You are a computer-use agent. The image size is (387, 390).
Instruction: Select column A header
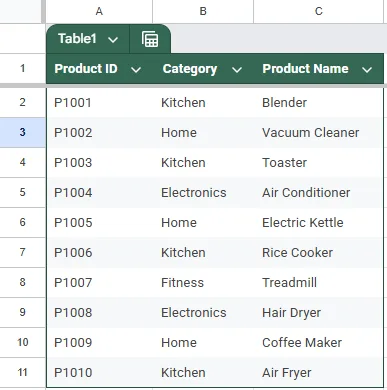coord(99,11)
